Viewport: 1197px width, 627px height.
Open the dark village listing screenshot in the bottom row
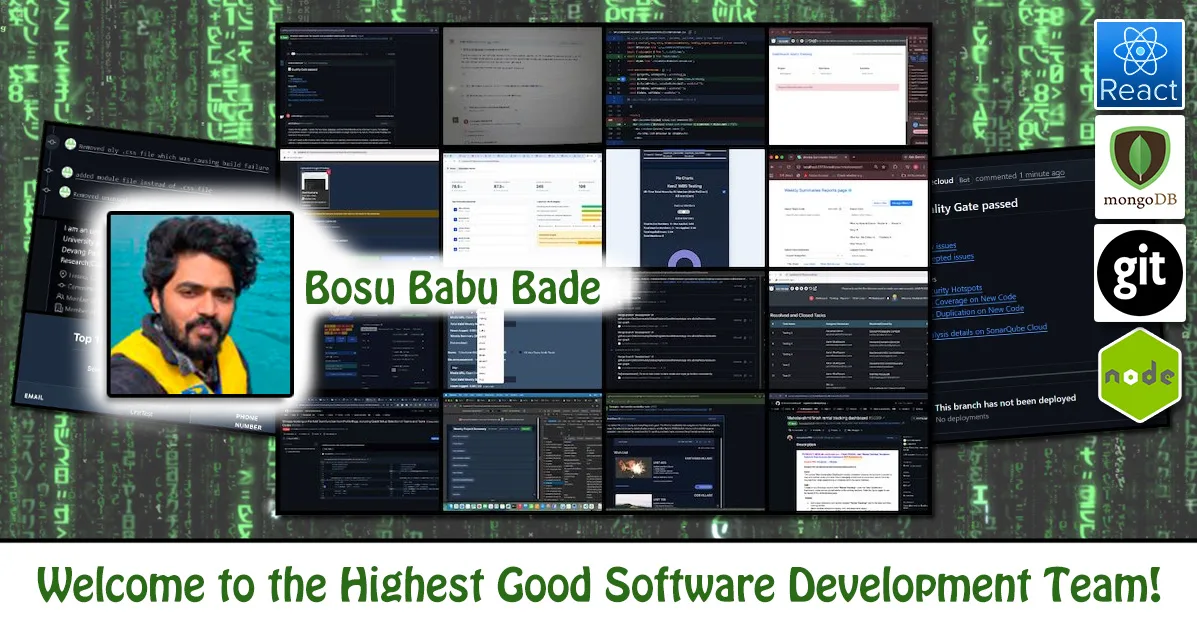[x=685, y=453]
